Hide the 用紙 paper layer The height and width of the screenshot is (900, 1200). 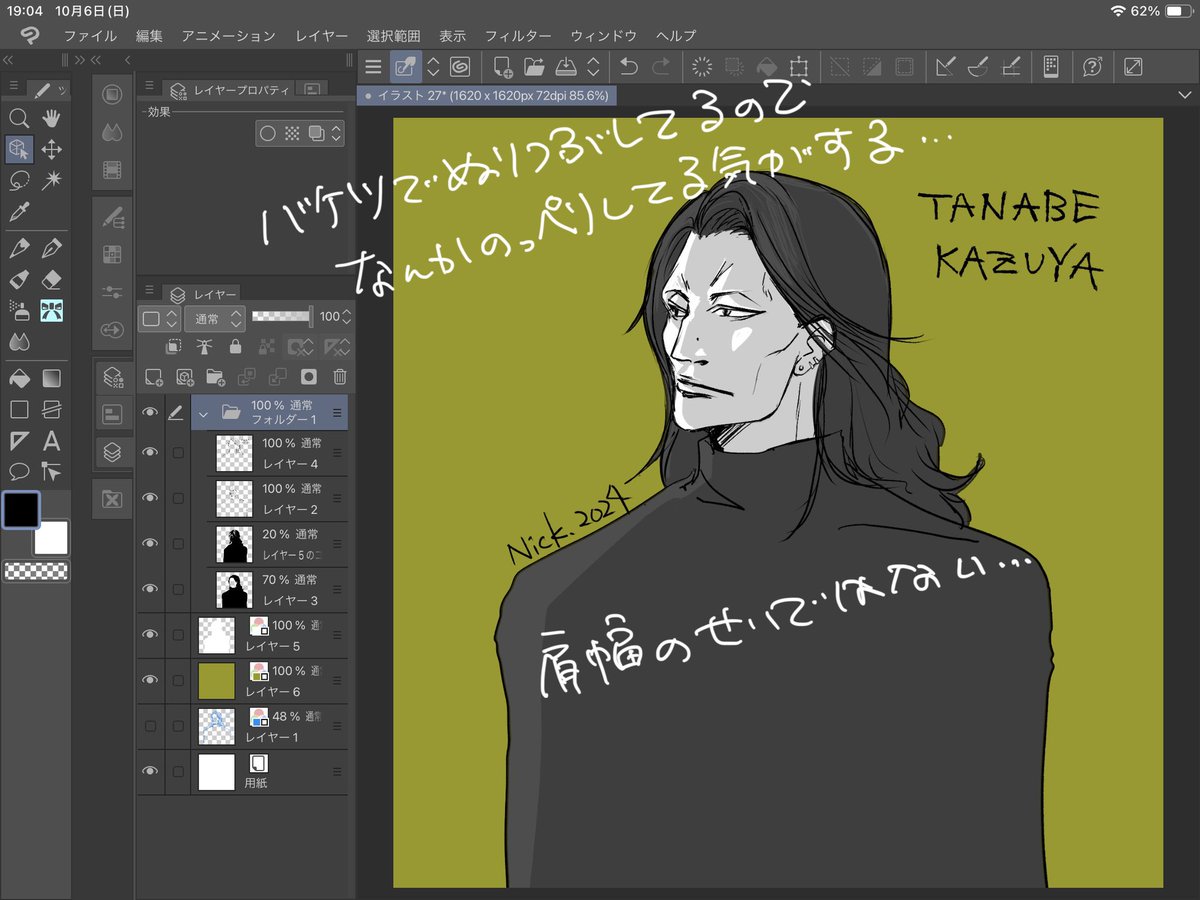(150, 771)
